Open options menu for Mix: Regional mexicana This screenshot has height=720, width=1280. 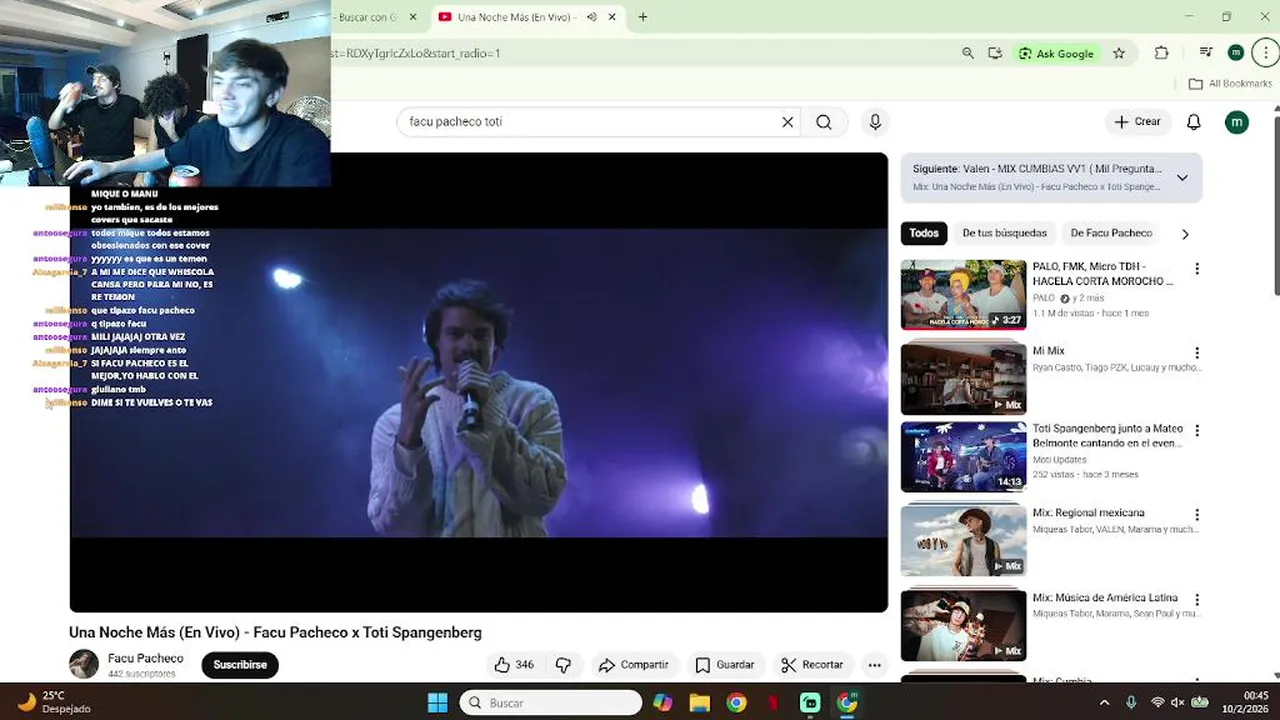1197,515
